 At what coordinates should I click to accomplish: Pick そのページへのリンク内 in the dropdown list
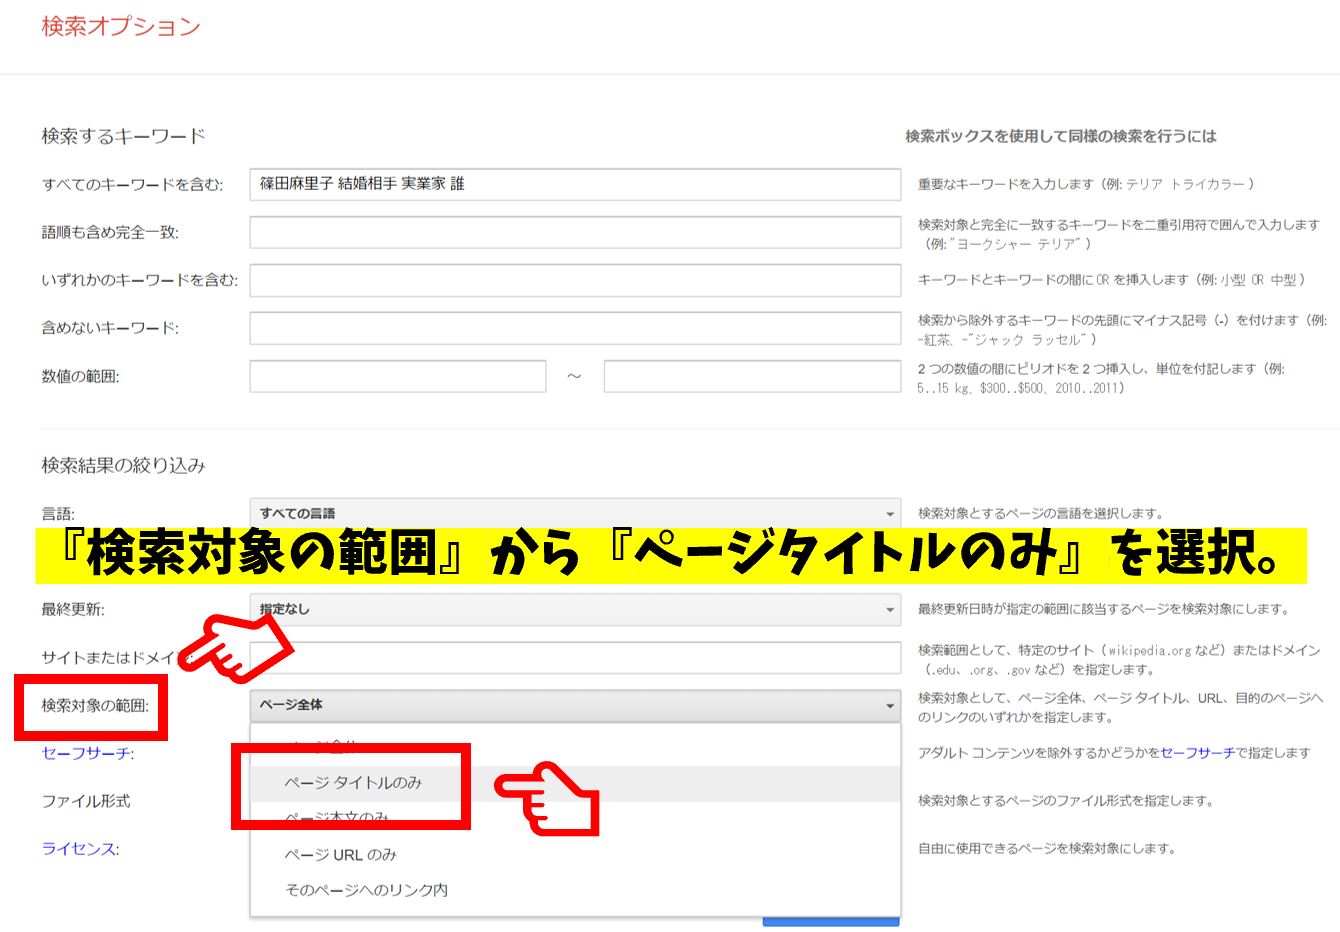click(x=366, y=890)
